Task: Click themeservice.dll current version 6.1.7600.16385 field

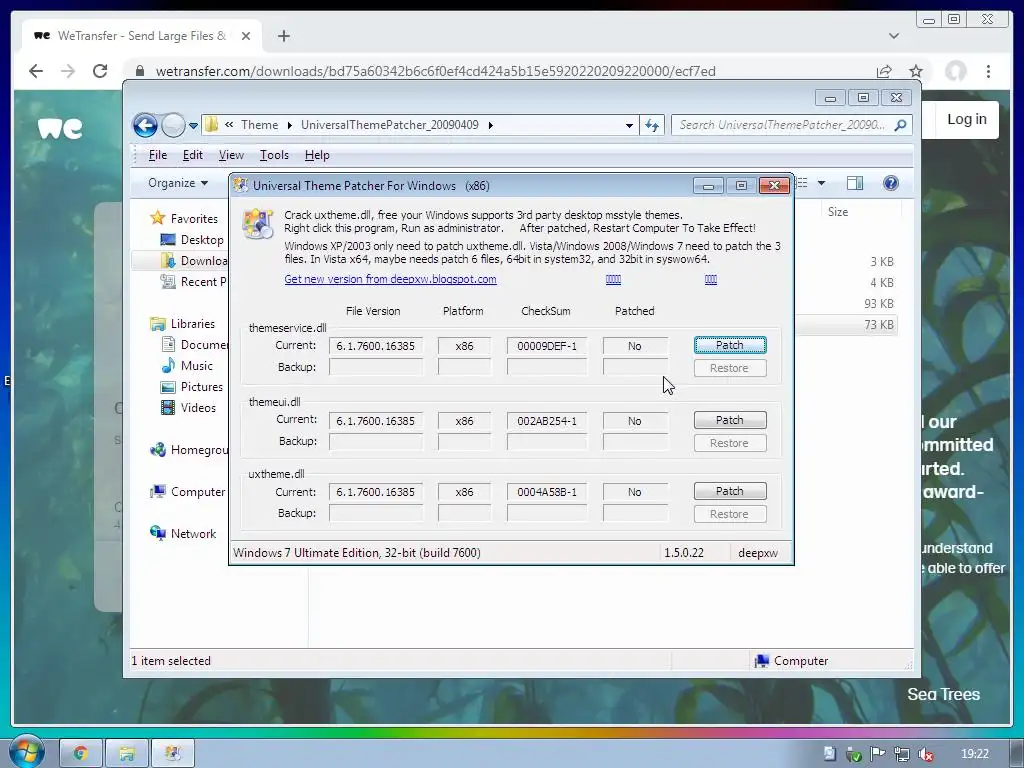Action: pyautogui.click(x=376, y=345)
